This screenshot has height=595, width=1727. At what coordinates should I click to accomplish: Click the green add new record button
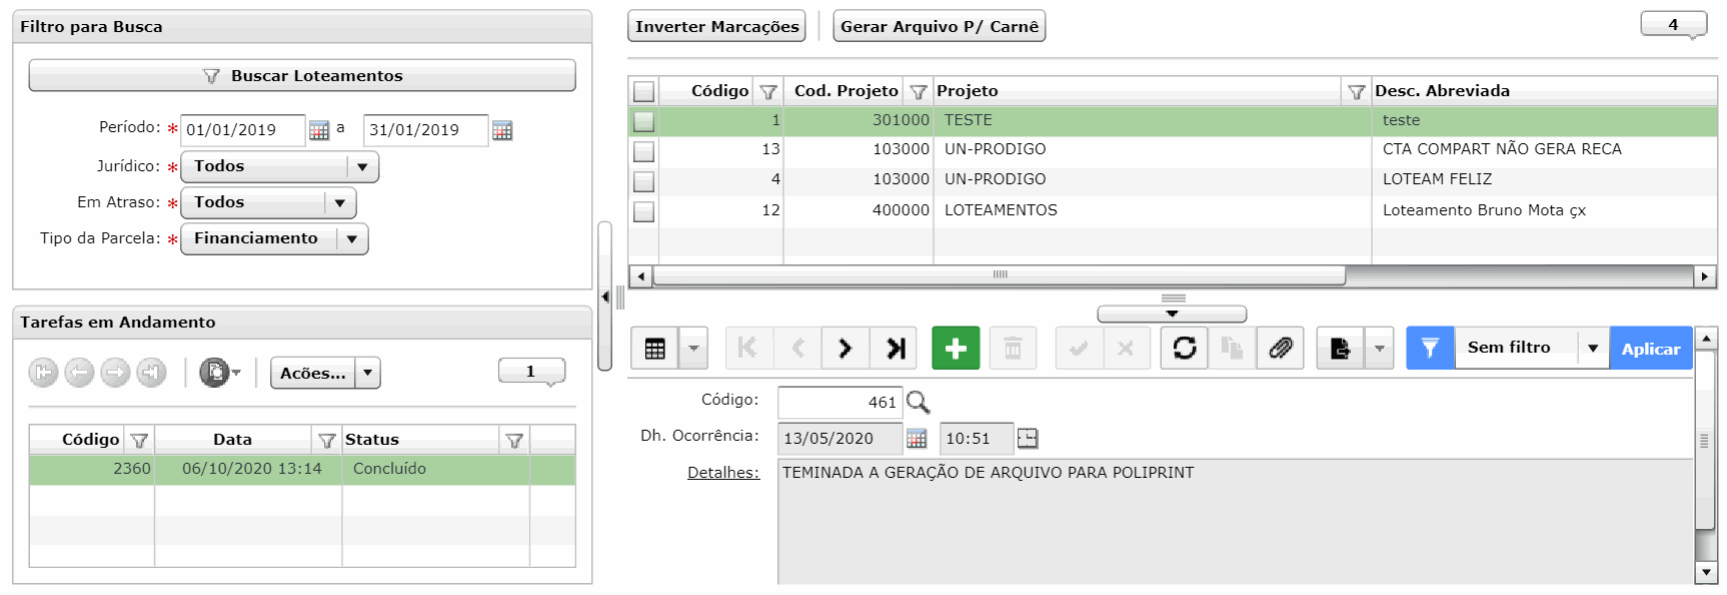pyautogui.click(x=955, y=348)
